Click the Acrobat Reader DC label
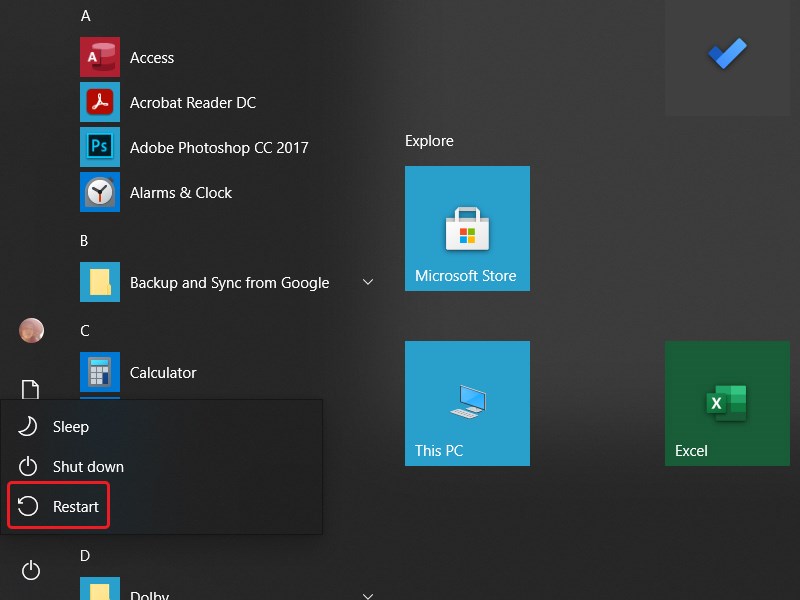This screenshot has height=600, width=800. pos(193,103)
